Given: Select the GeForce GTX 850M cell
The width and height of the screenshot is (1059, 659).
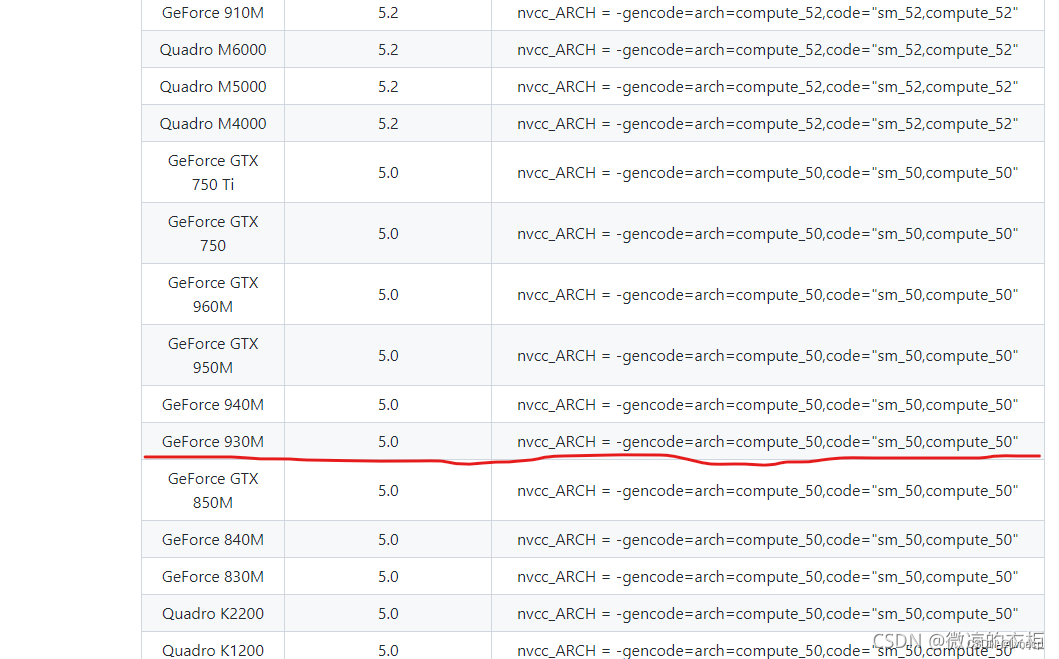Looking at the screenshot, I should 213,491.
